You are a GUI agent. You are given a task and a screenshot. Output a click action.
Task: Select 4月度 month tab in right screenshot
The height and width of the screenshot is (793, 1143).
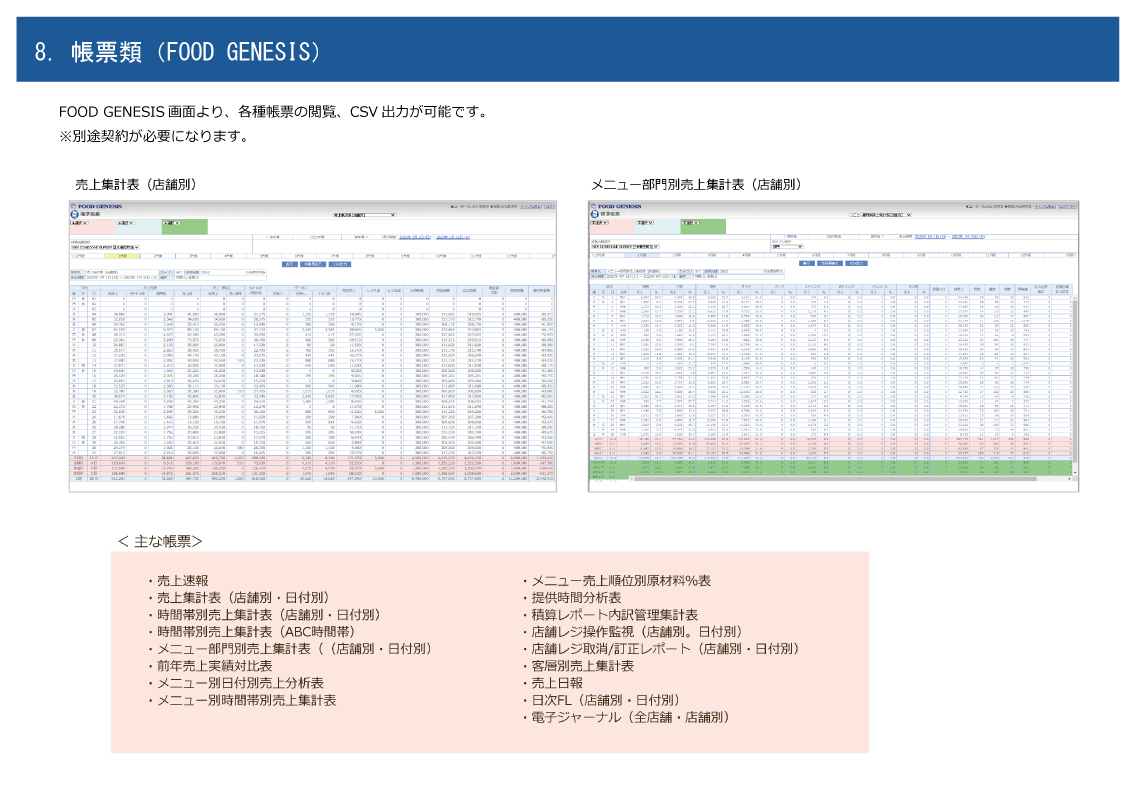(746, 255)
